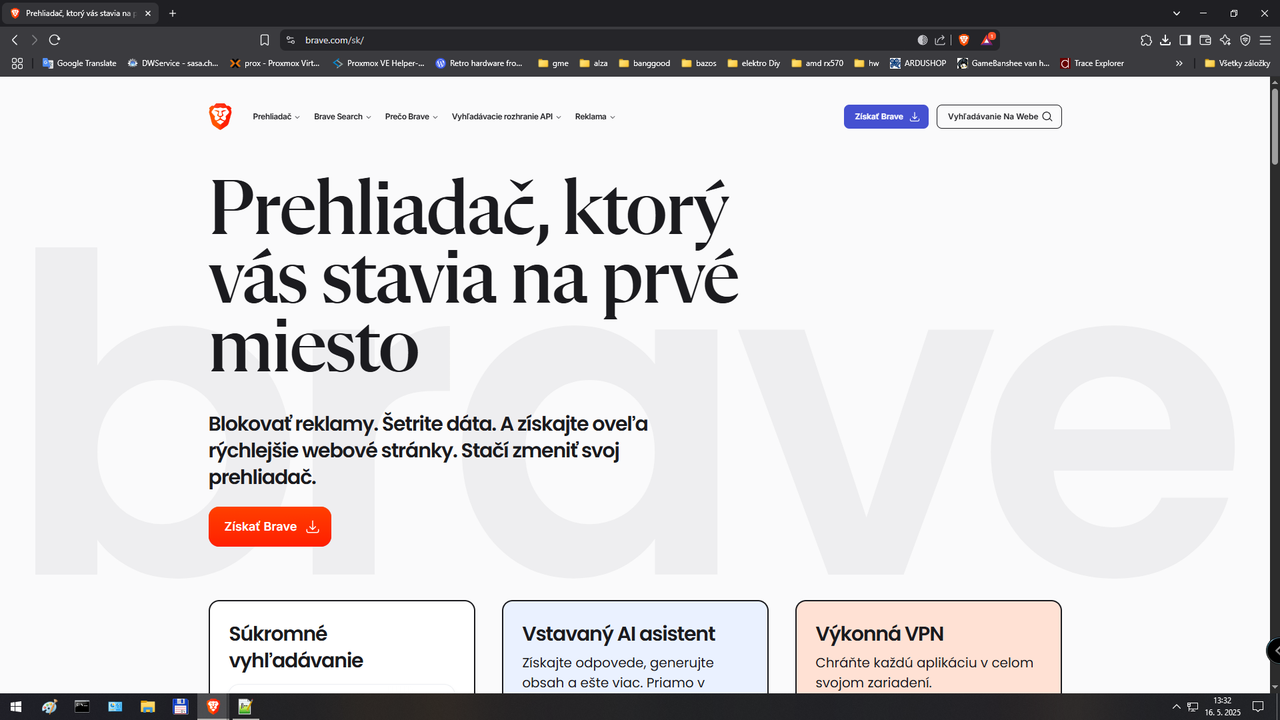Open File Explorer from the taskbar
The height and width of the screenshot is (720, 1280).
click(147, 706)
